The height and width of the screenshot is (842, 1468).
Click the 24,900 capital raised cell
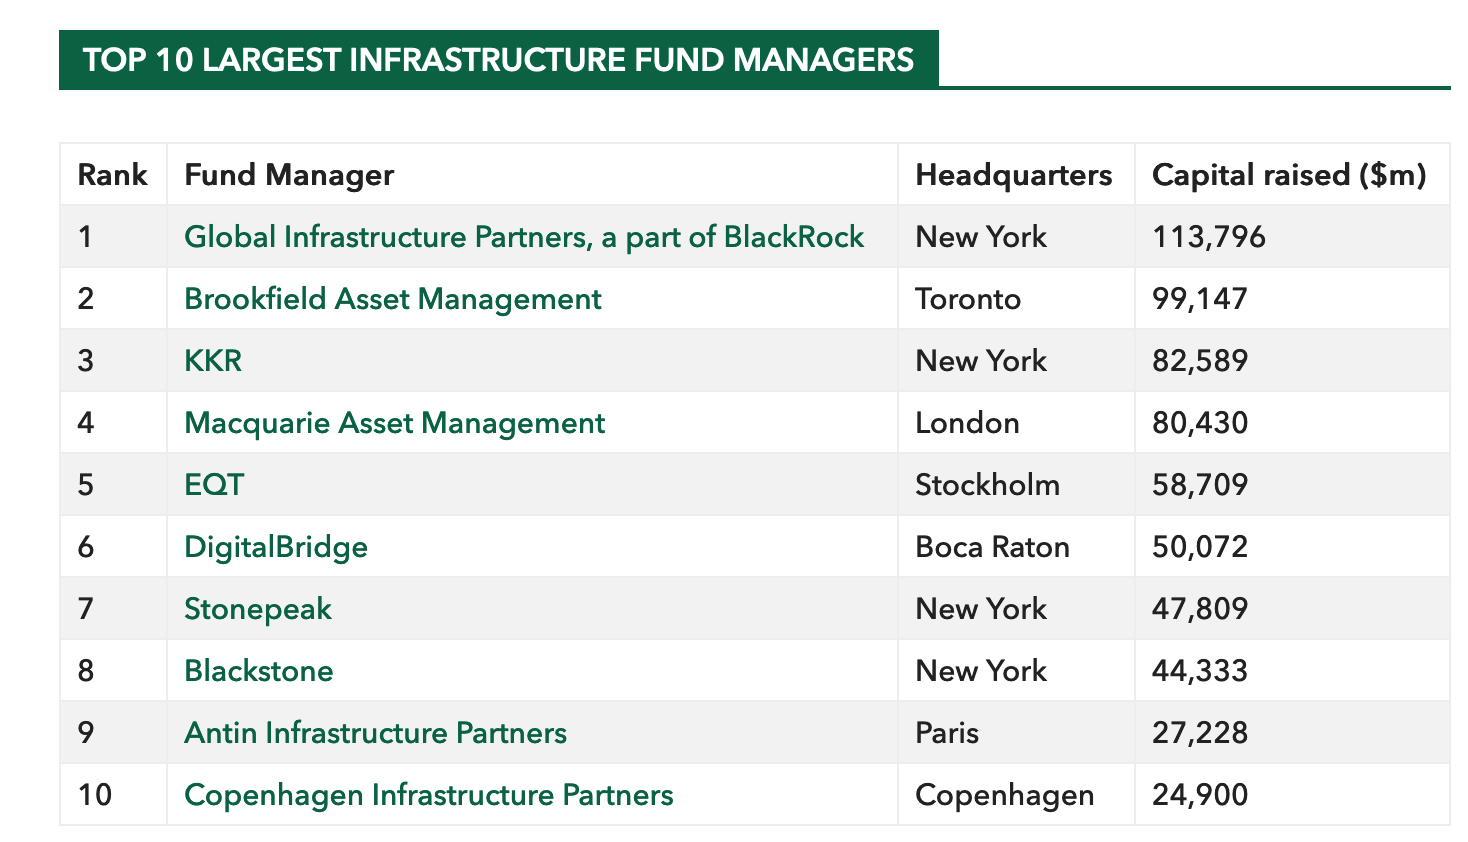[x=1200, y=795]
